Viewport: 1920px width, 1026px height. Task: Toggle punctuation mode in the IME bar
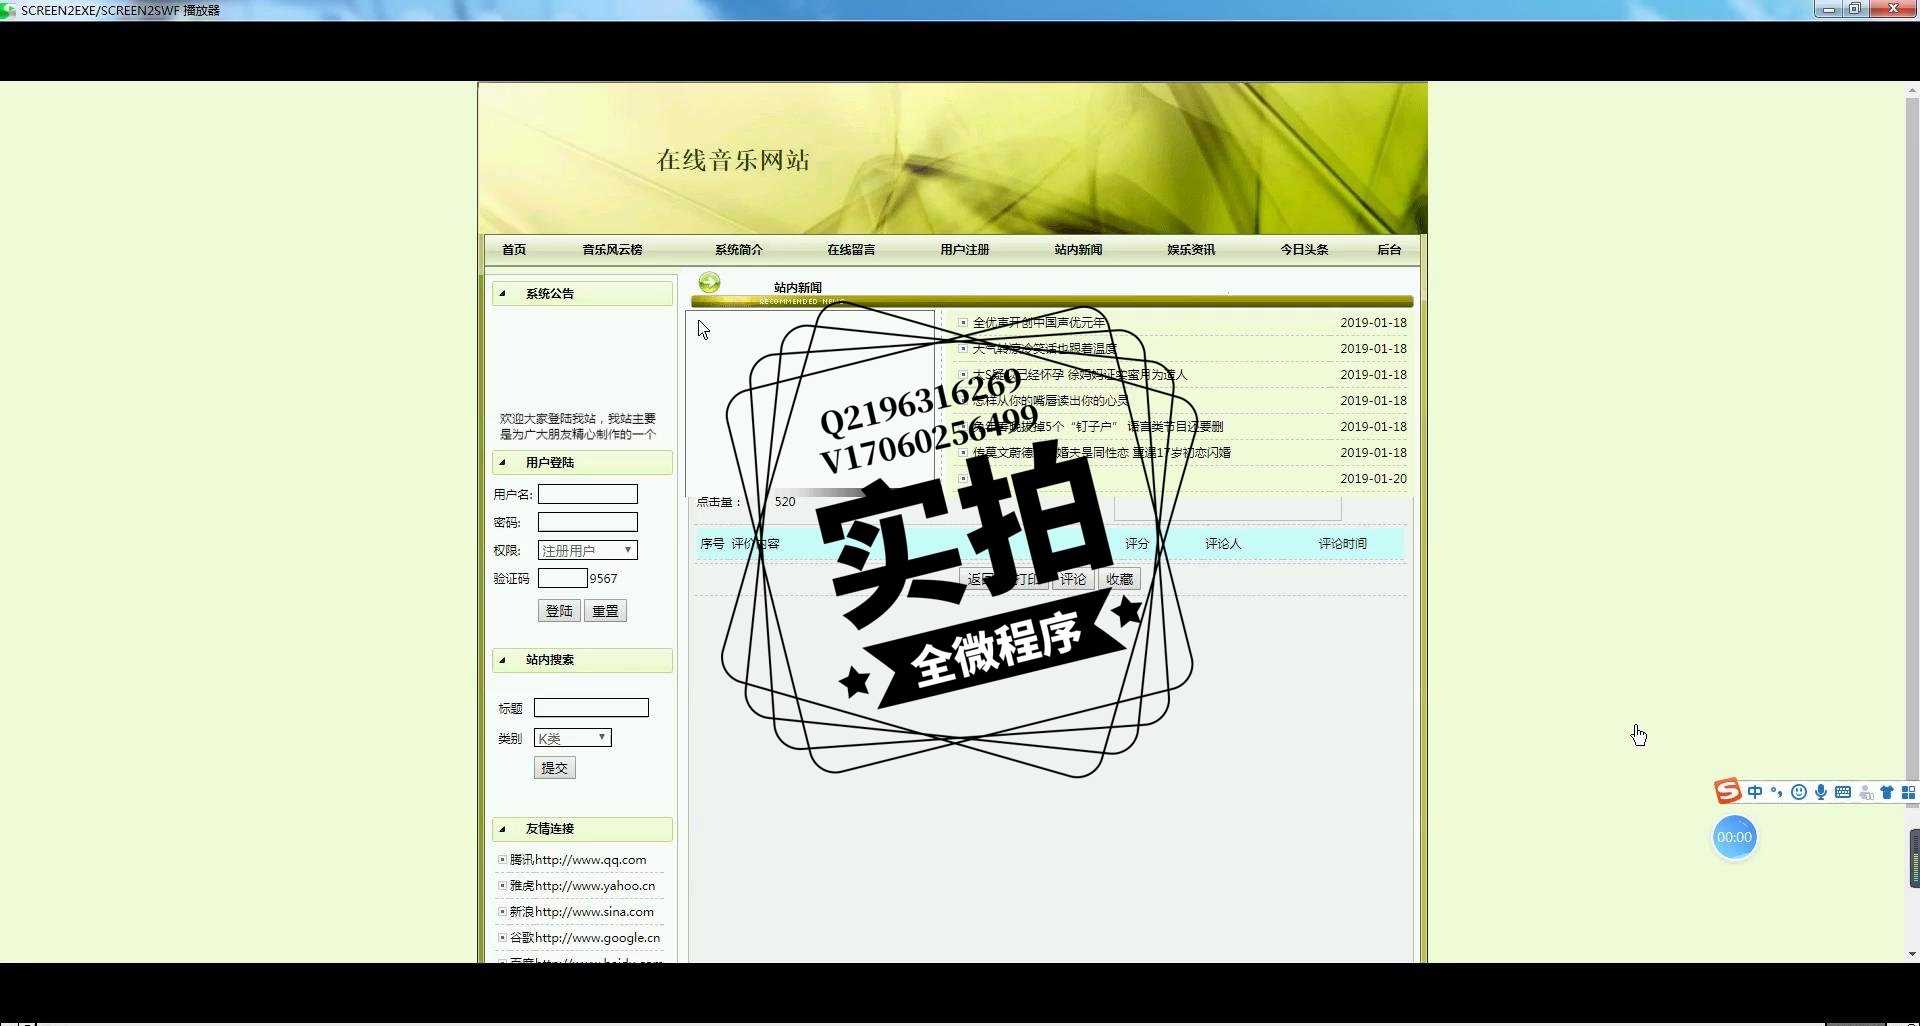[x=1777, y=792]
